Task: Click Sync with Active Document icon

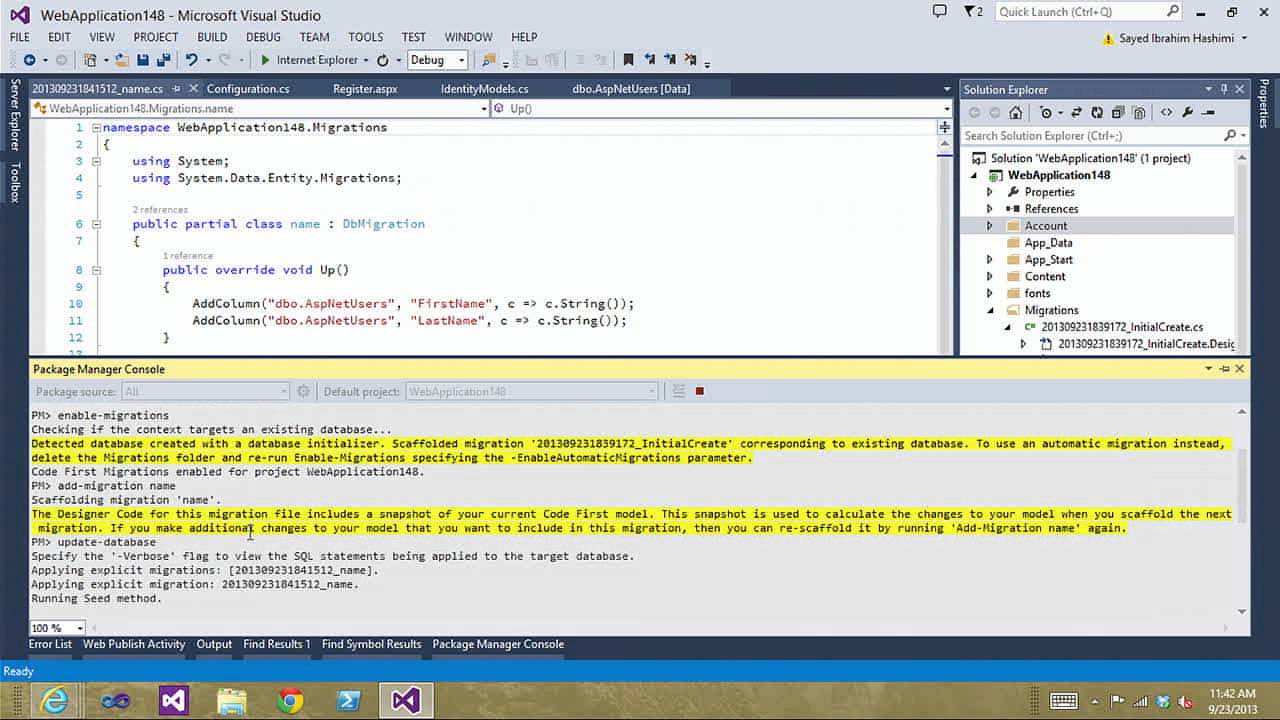Action: click(x=1077, y=113)
